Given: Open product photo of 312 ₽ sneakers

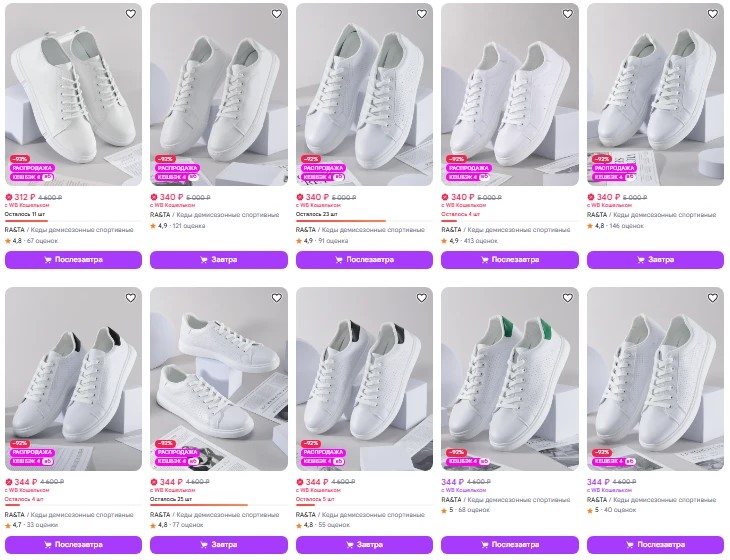Looking at the screenshot, I should click(74, 94).
